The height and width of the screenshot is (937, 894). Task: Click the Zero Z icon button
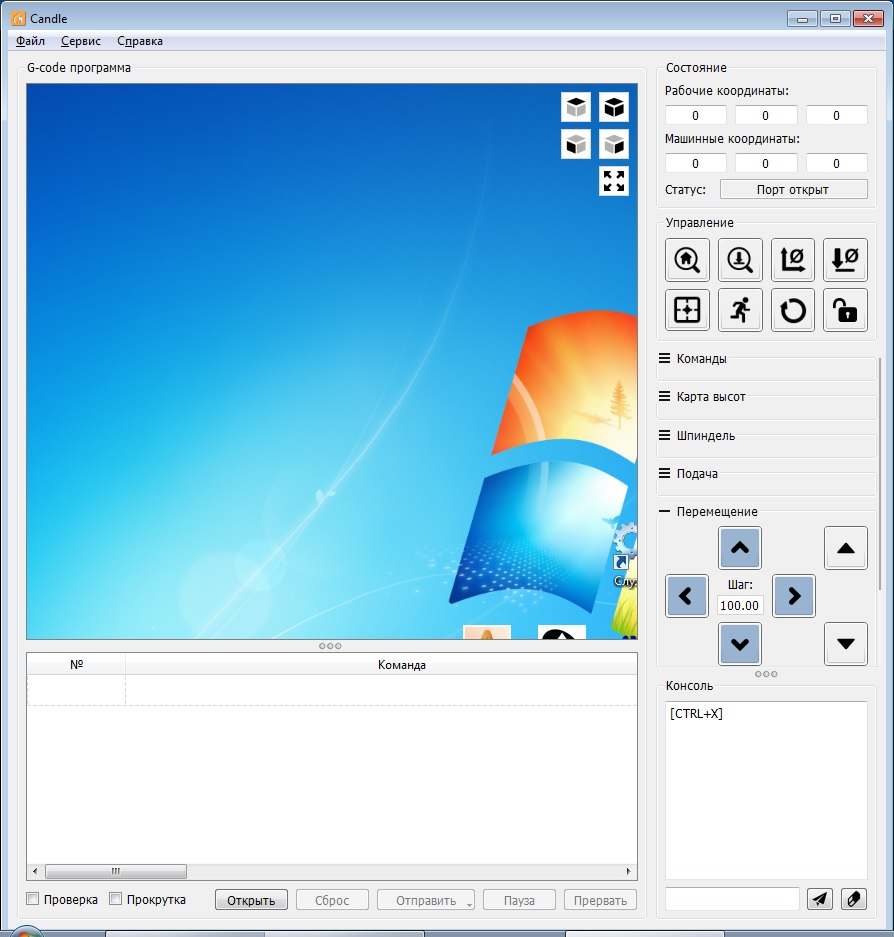(845, 259)
